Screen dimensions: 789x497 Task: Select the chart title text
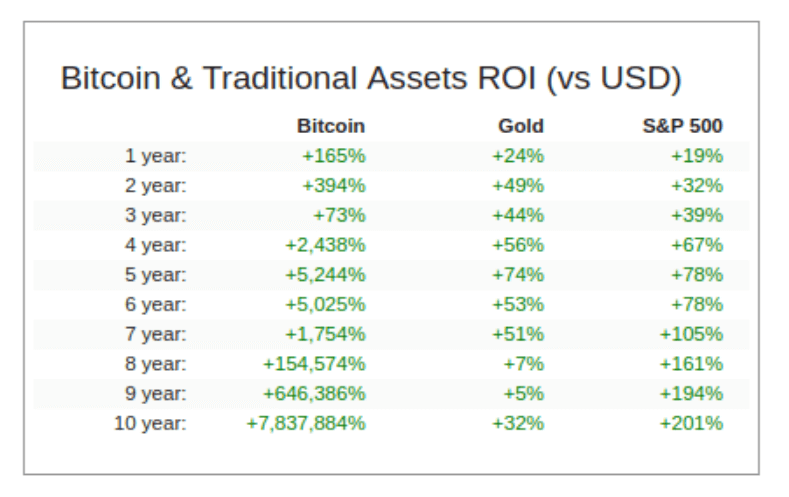[x=371, y=78]
